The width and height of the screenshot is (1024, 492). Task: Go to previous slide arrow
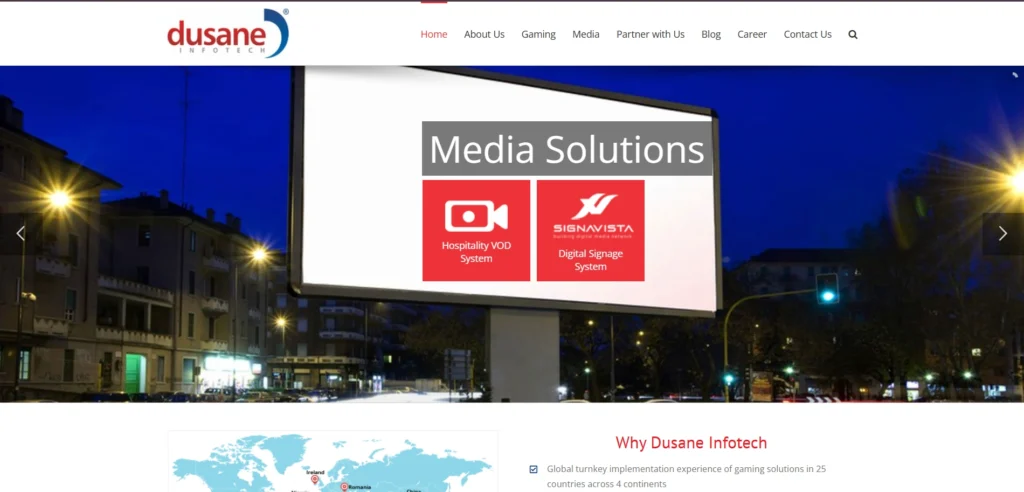(21, 233)
